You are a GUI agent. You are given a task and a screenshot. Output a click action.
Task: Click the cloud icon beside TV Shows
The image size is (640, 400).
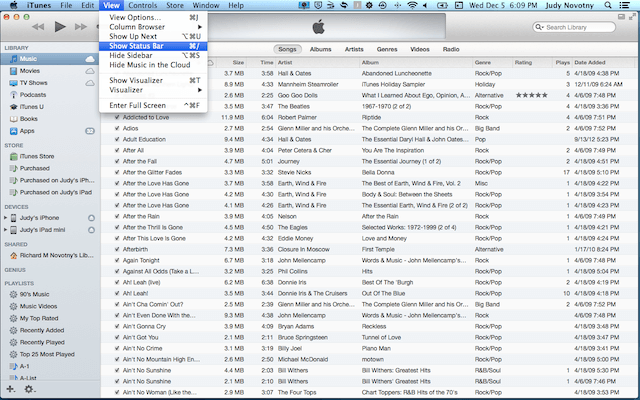point(90,83)
